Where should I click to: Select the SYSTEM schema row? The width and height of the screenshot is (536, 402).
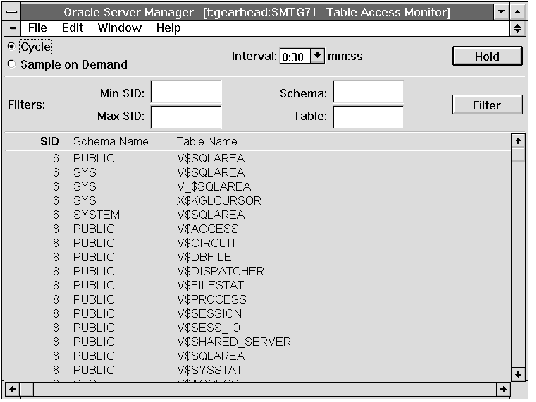pos(258,215)
